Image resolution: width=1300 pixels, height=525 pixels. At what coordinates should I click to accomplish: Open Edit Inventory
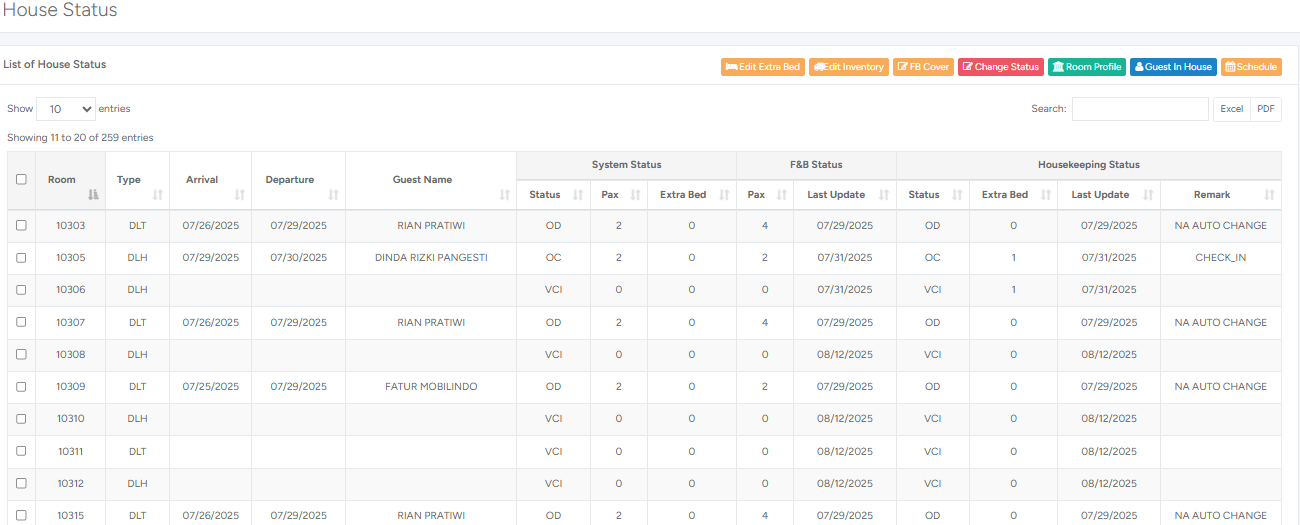[849, 67]
